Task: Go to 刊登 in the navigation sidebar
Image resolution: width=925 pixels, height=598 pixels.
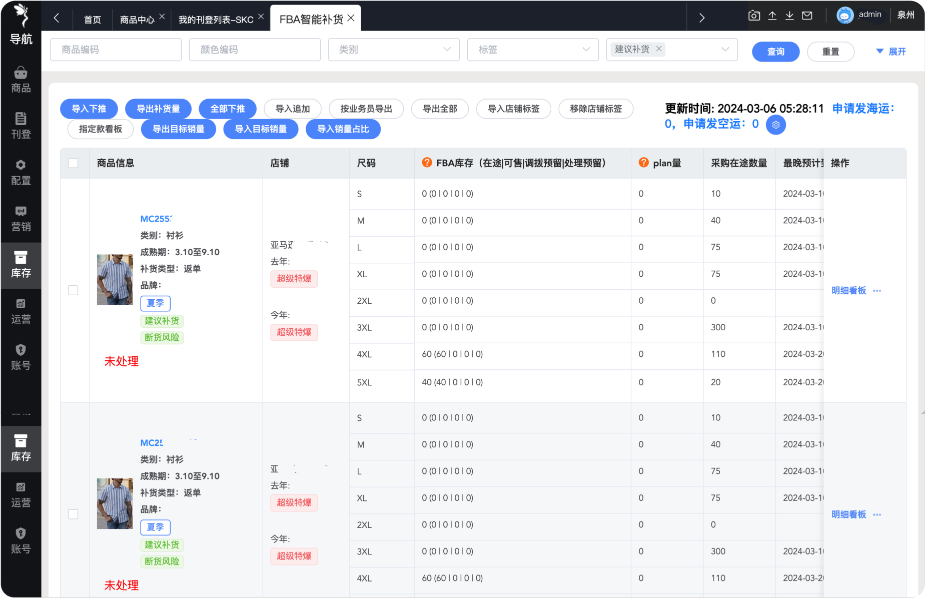Action: (20, 125)
